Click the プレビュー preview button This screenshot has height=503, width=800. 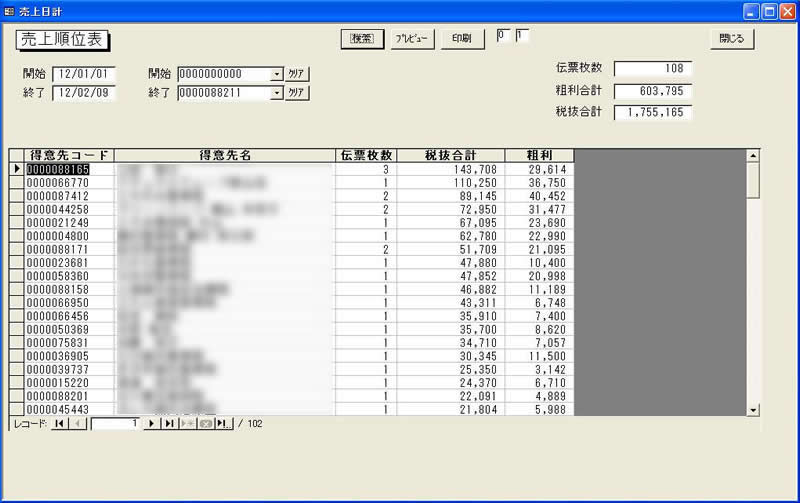411,39
